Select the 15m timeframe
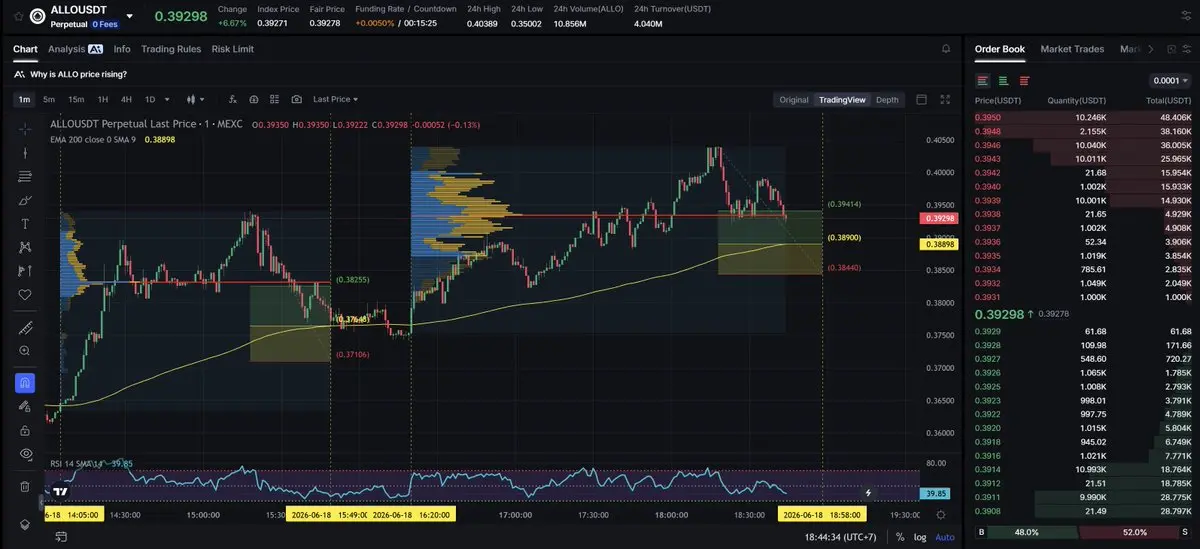Viewport: 1200px width, 549px height. point(76,99)
